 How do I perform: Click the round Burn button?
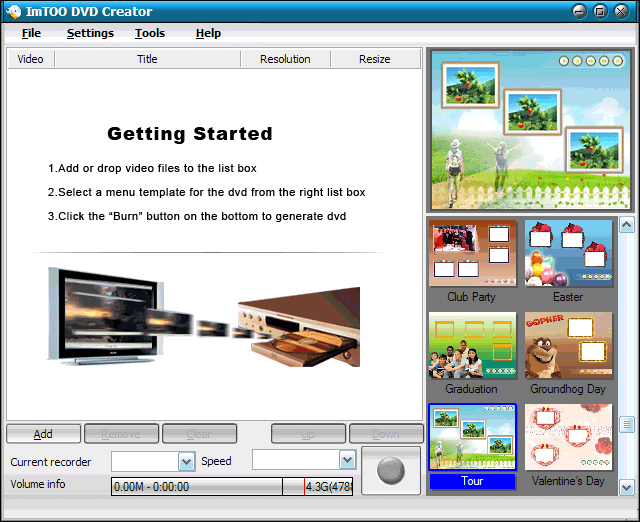(x=391, y=471)
